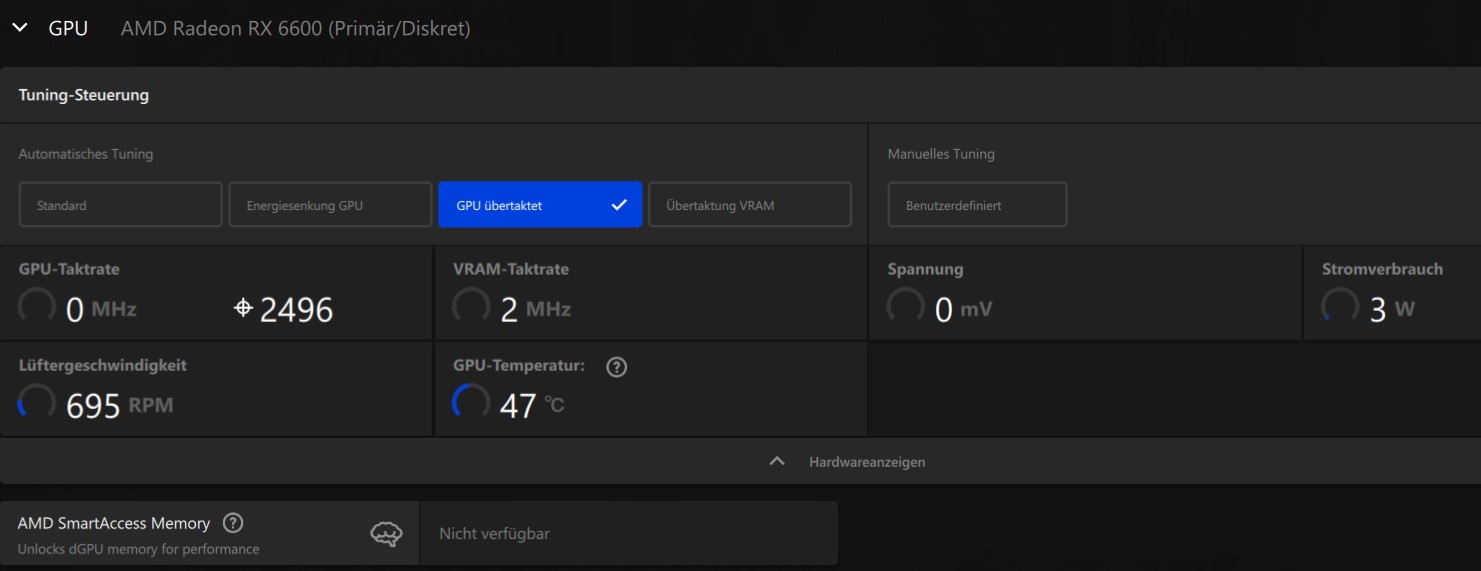Enable the Übertaktung VRAM preset
Viewport: 1481px width, 571px height.
[x=750, y=205]
